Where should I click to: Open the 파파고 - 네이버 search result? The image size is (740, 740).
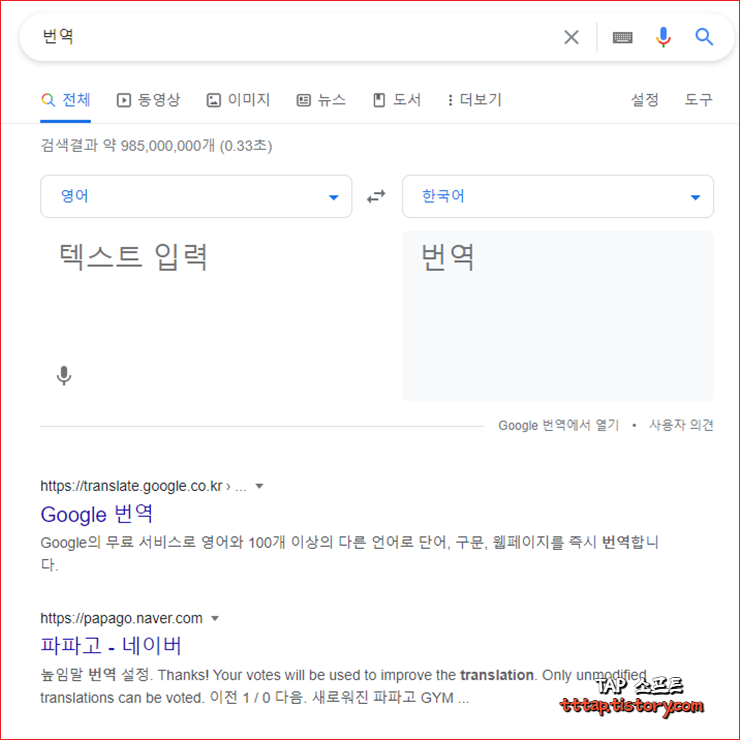pos(111,646)
